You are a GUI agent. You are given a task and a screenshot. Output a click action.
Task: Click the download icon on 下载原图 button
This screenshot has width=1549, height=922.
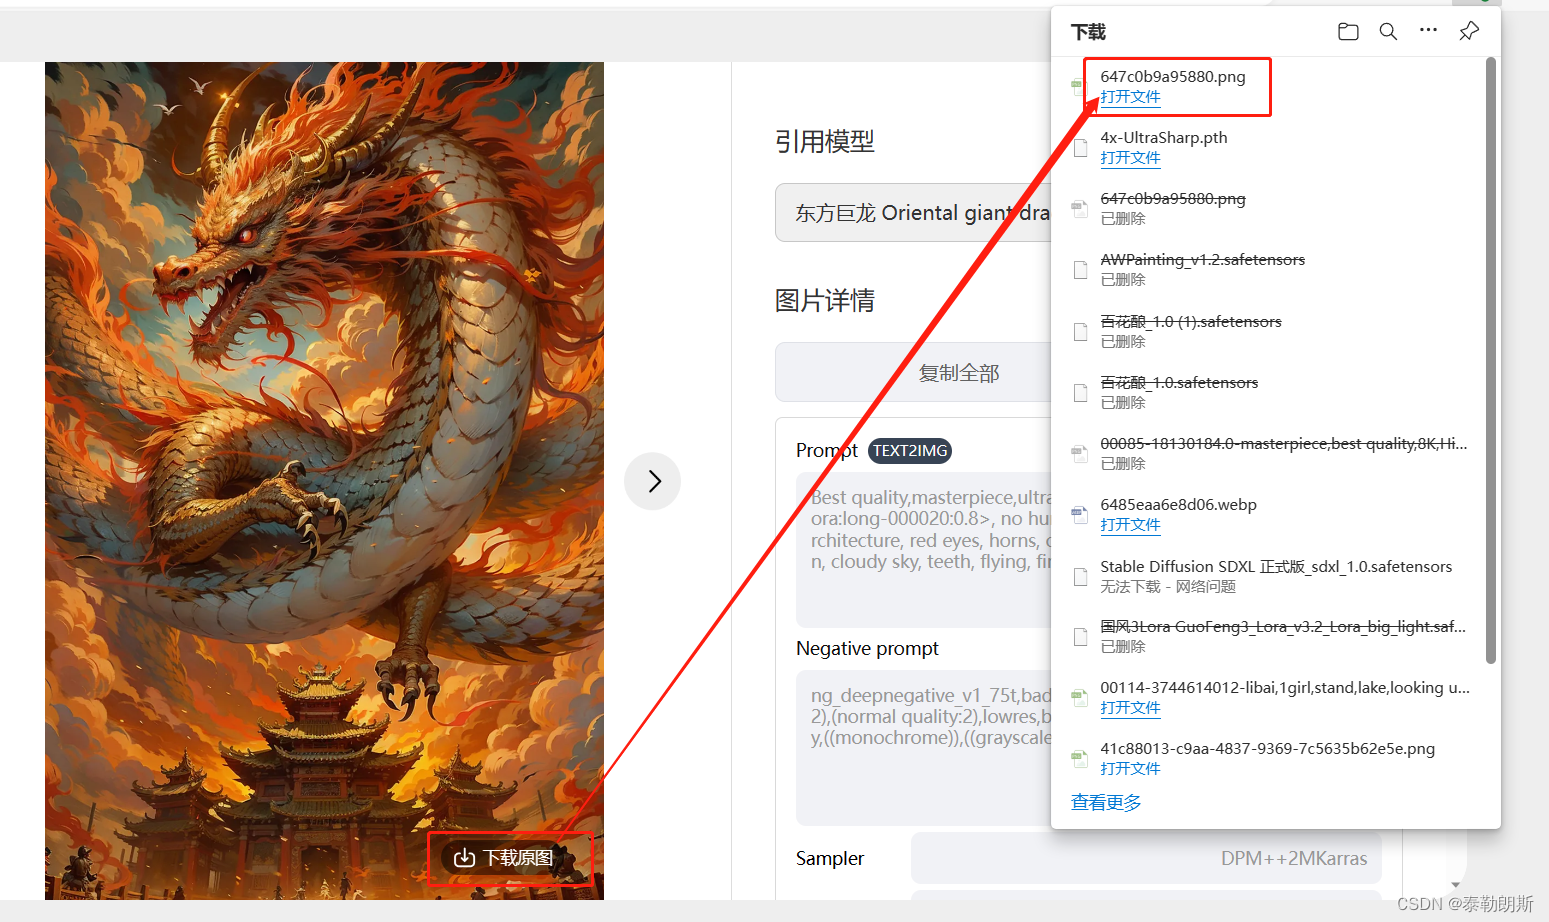(463, 858)
